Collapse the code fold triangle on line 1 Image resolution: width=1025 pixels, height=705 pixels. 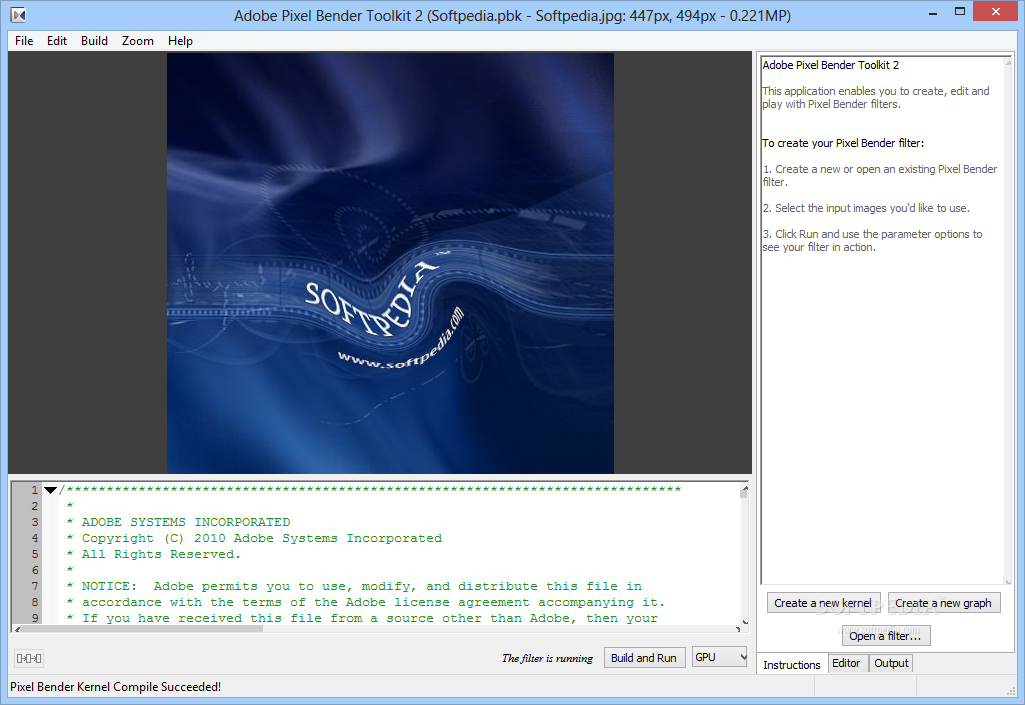(x=50, y=490)
